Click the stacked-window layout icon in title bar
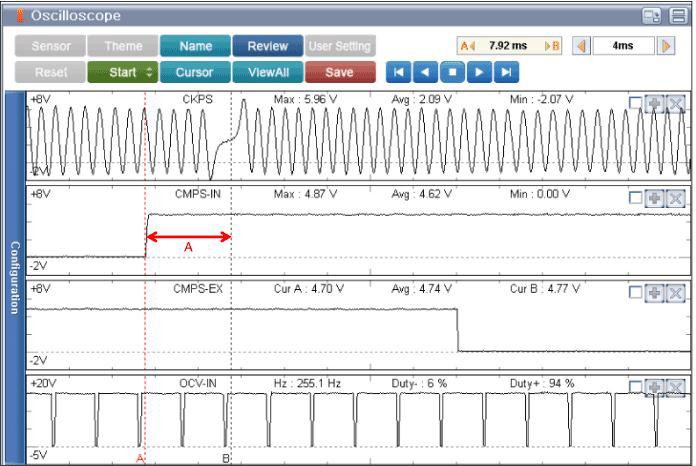This screenshot has height=466, width=696. (x=679, y=16)
